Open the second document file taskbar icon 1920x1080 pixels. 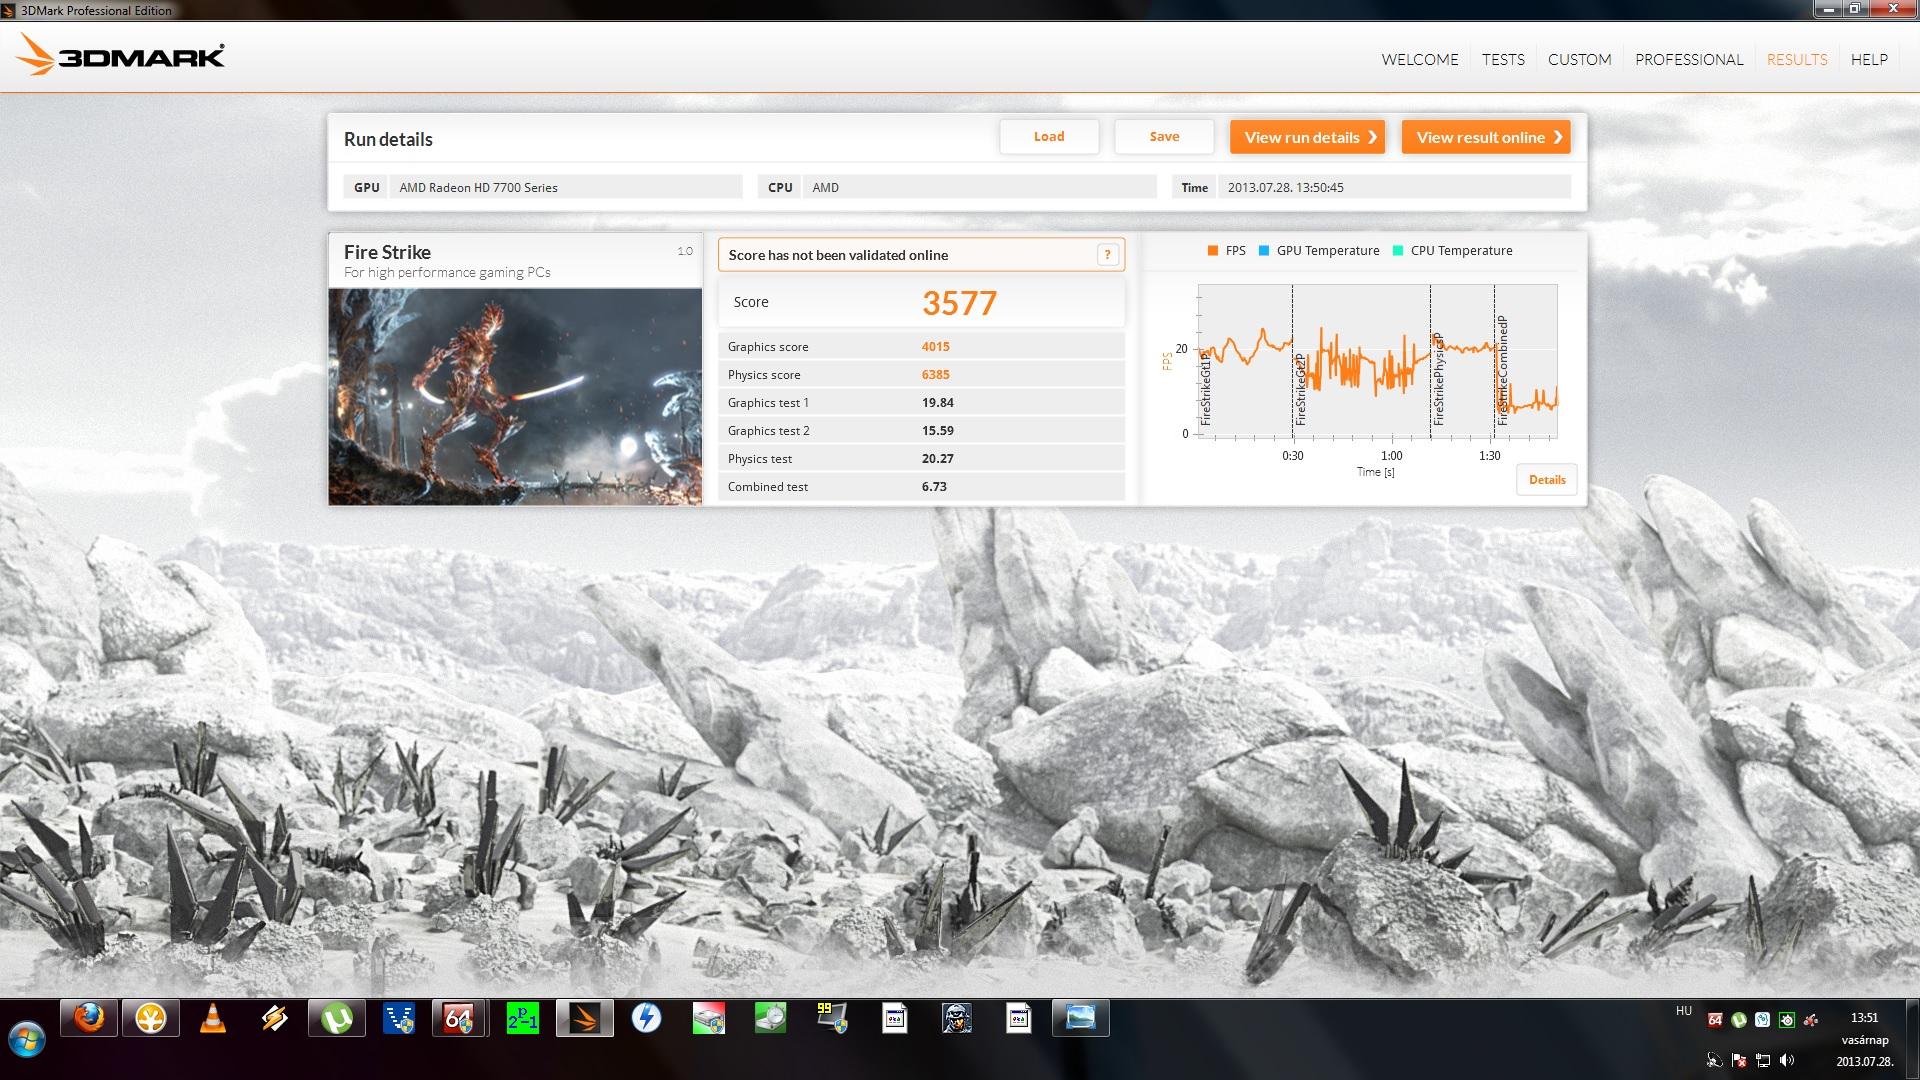coord(1019,1018)
